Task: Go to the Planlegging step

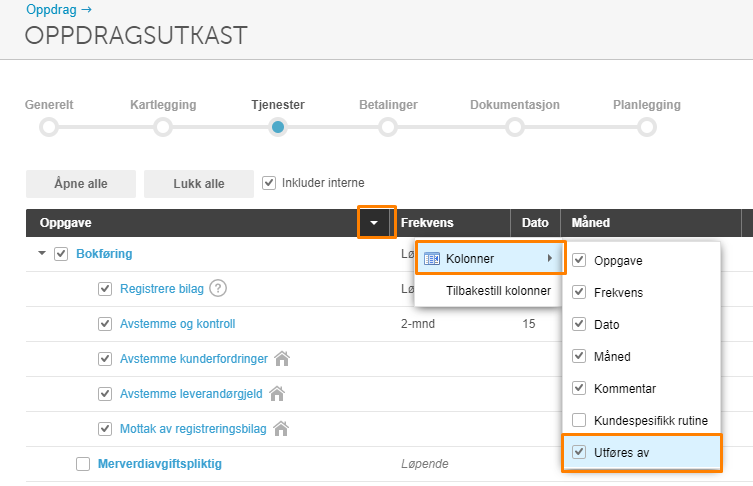Action: 647,105
